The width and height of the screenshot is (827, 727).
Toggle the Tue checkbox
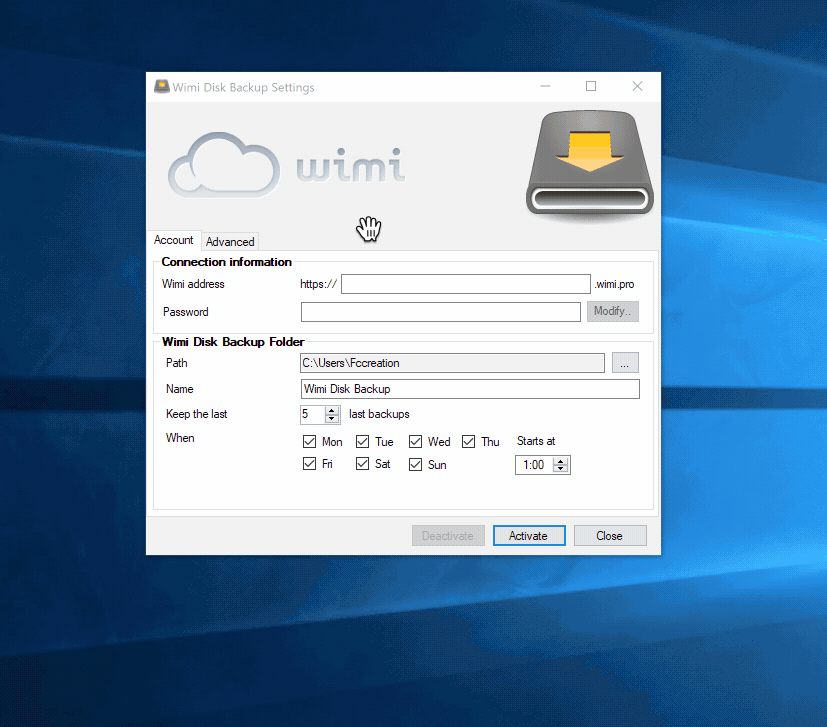(363, 441)
